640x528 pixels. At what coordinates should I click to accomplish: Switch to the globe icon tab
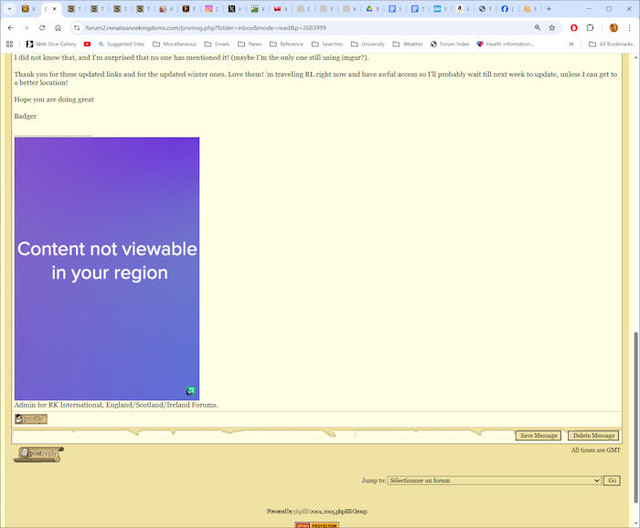pyautogui.click(x=482, y=9)
